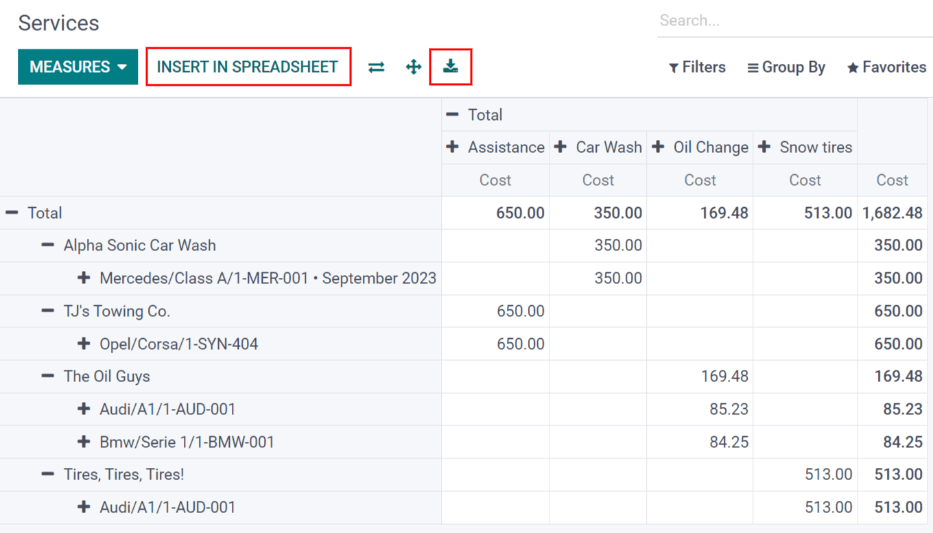Open the Measures dropdown

click(78, 67)
